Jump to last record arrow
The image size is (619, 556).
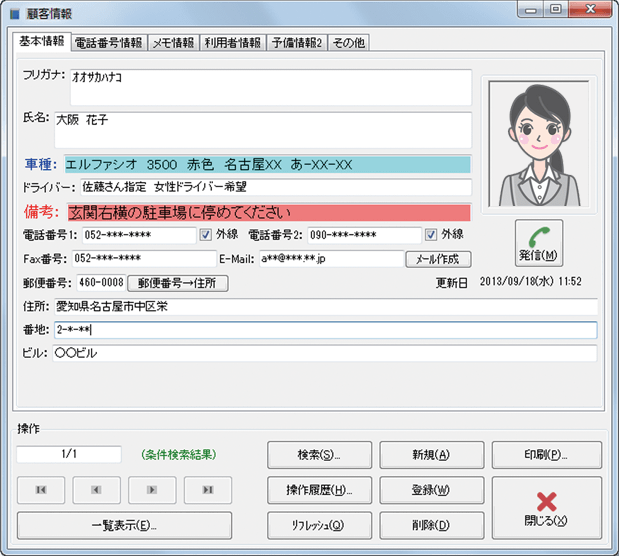[207, 490]
